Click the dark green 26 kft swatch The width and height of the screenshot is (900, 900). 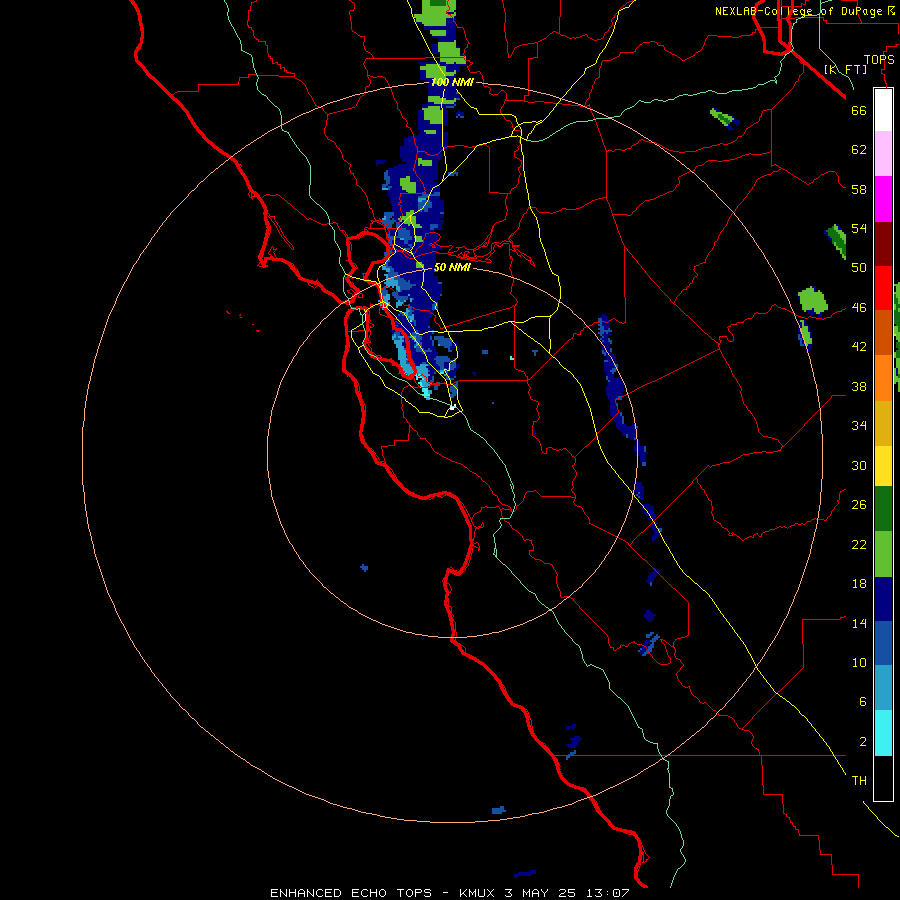tap(883, 509)
